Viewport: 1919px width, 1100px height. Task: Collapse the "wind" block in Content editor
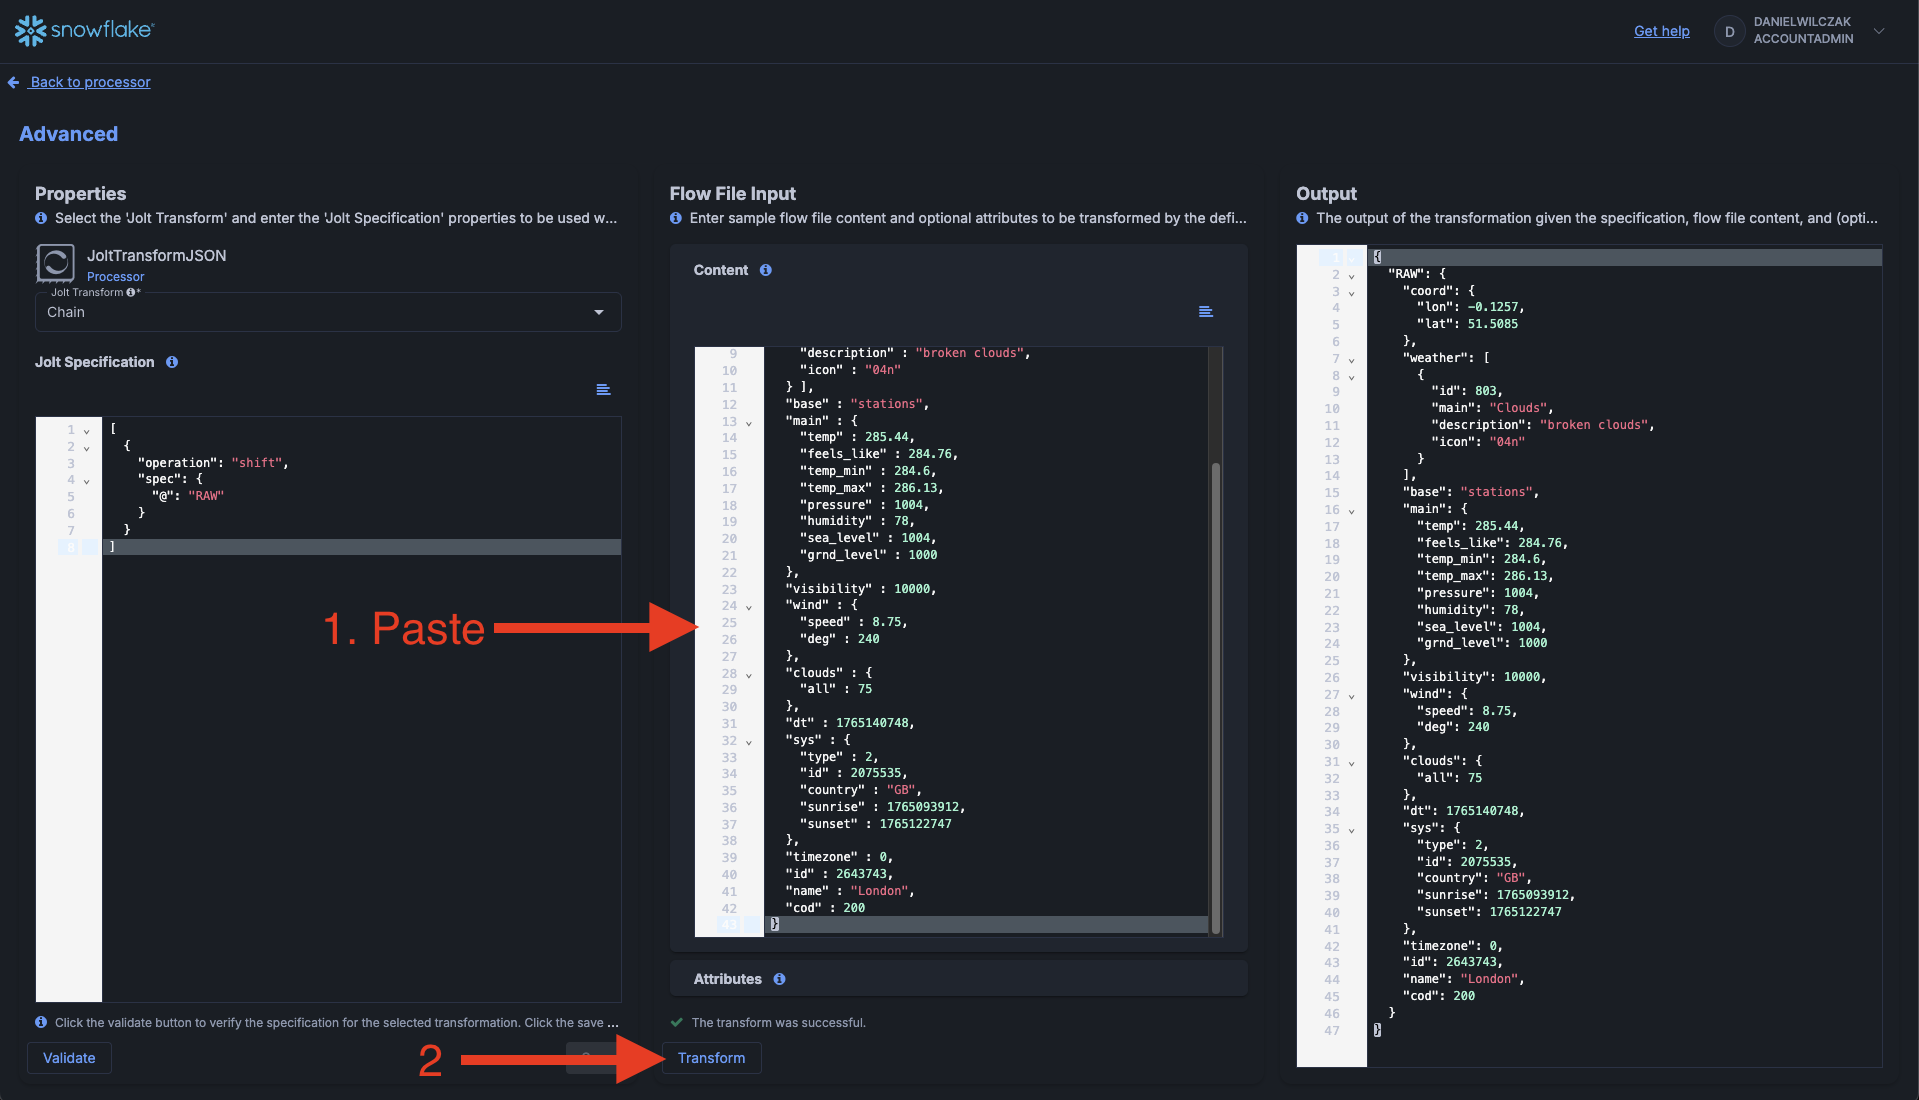tap(749, 607)
